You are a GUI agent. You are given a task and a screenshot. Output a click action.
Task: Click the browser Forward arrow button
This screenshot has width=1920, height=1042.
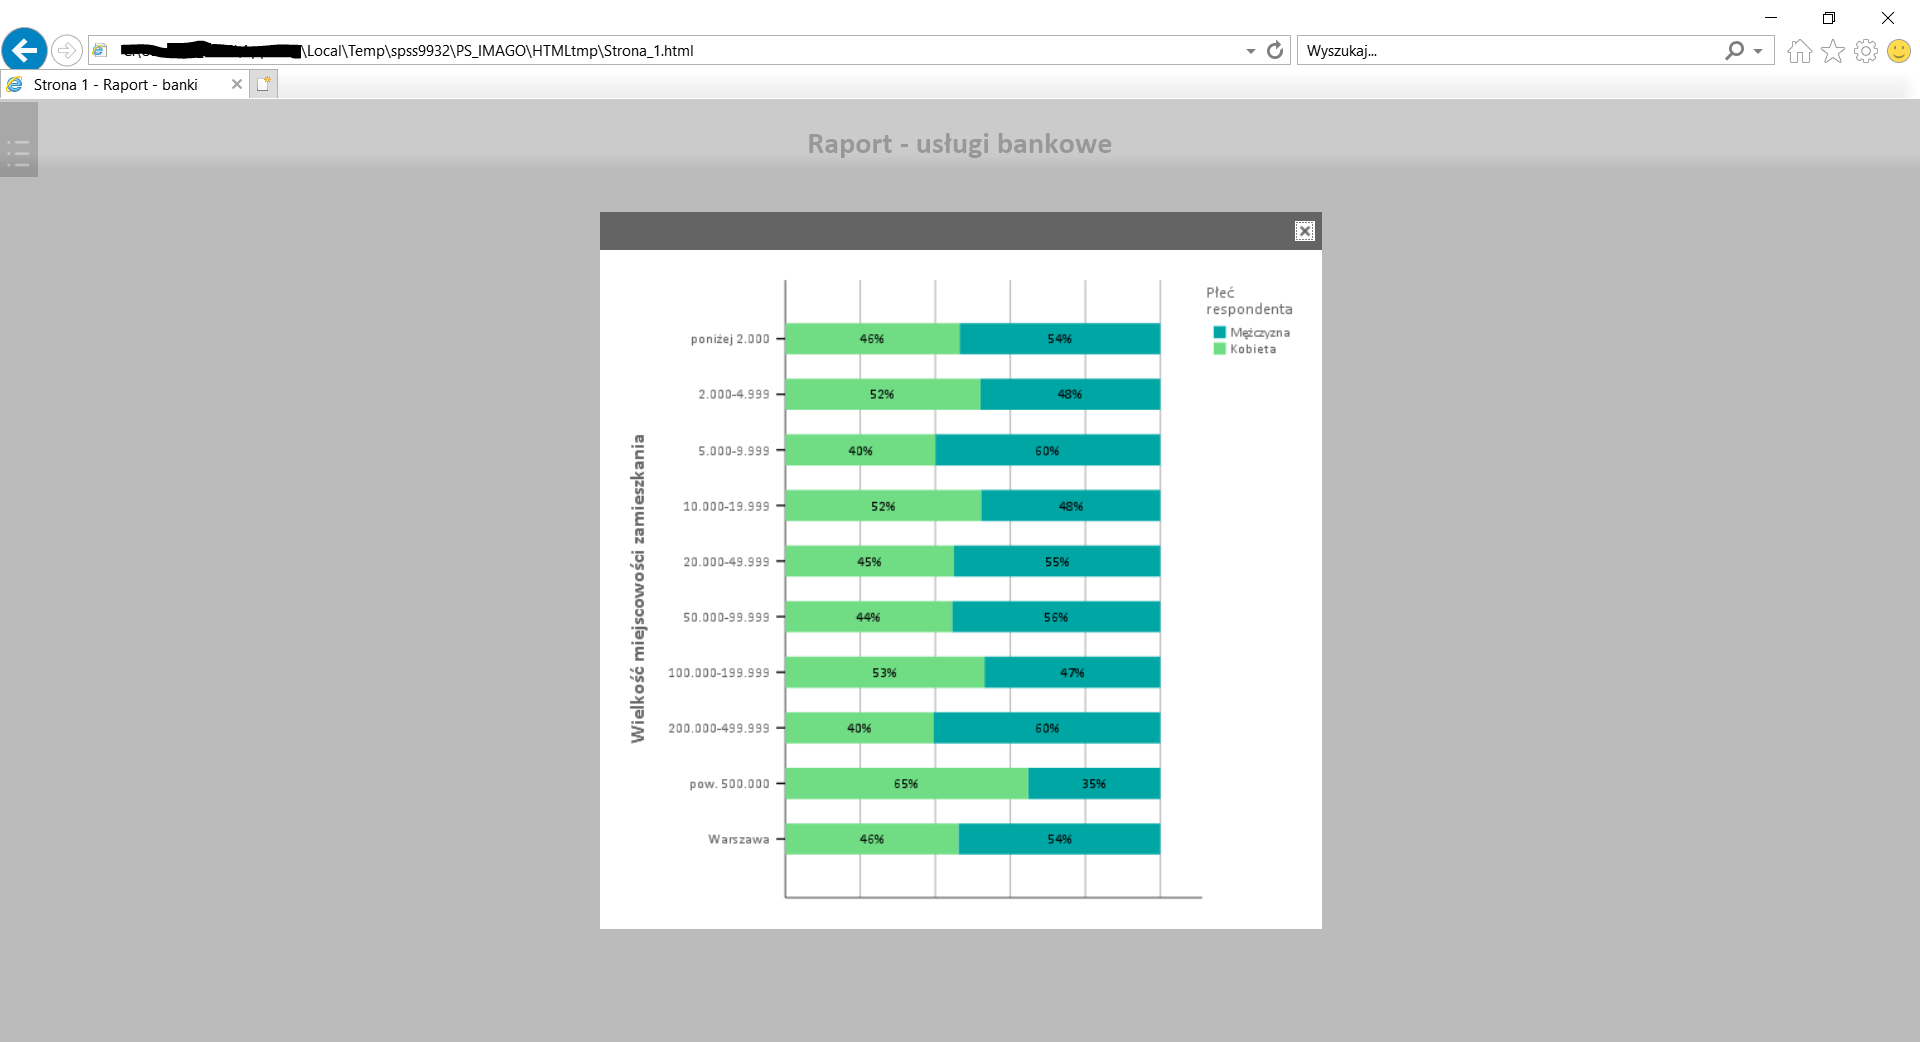66,50
